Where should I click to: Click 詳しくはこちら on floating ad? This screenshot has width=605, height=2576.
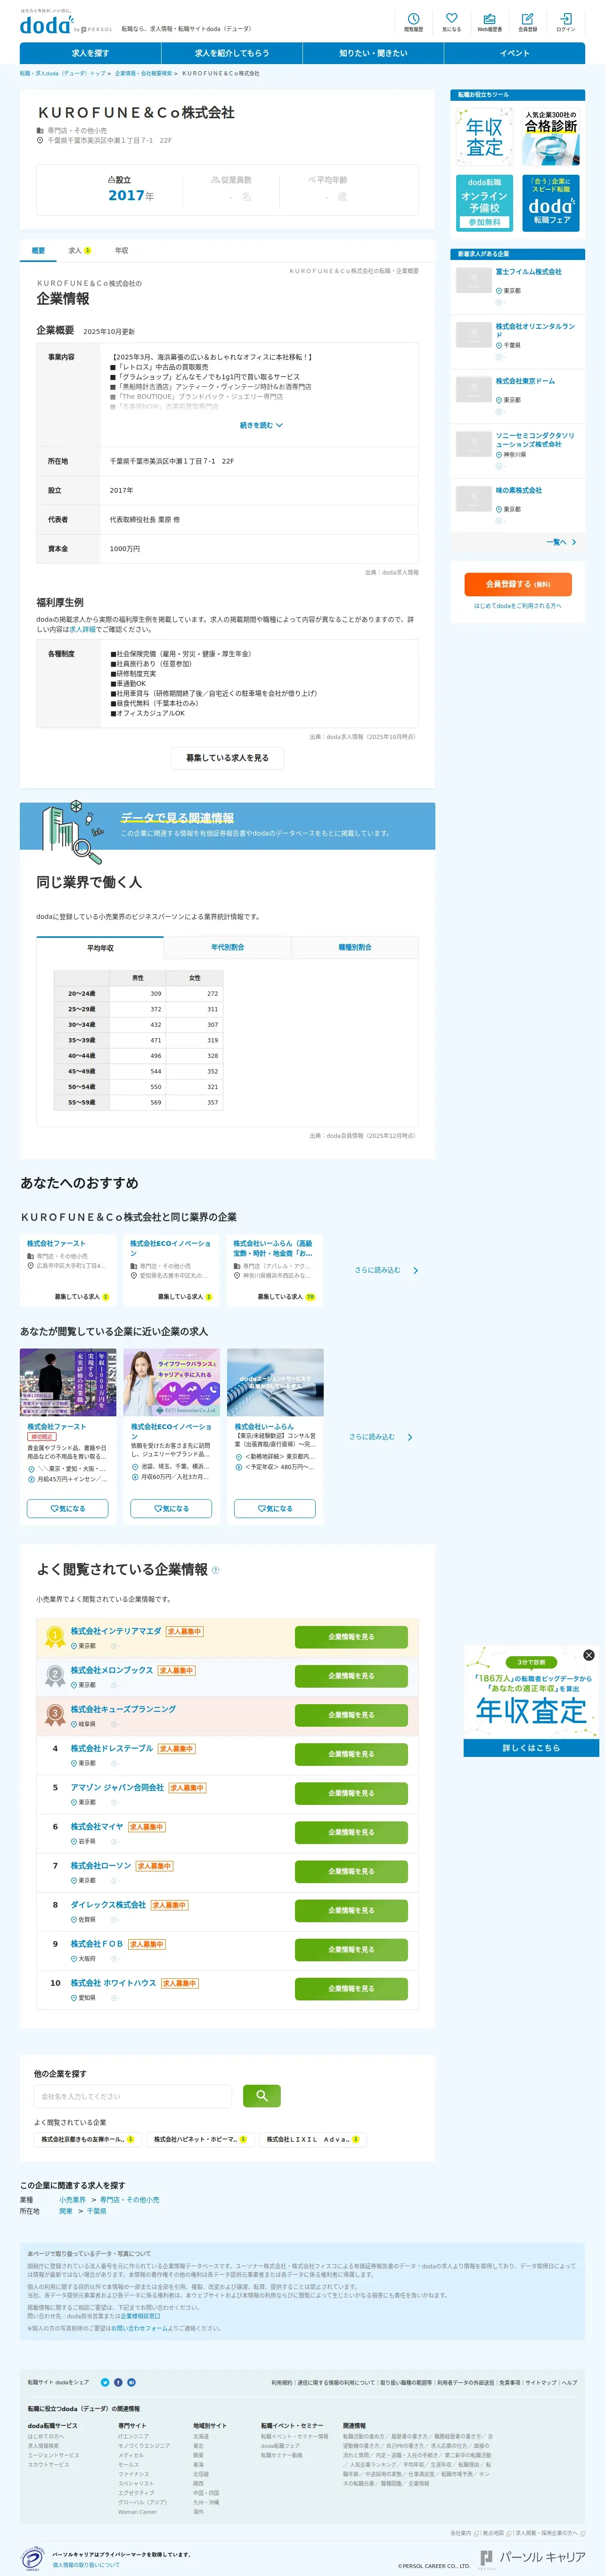point(531,1748)
